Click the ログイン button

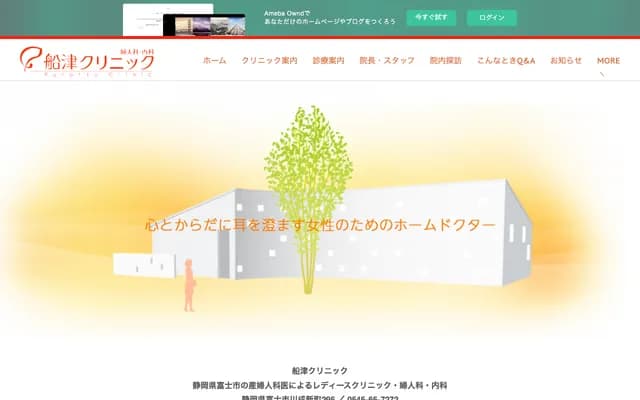pyautogui.click(x=492, y=18)
